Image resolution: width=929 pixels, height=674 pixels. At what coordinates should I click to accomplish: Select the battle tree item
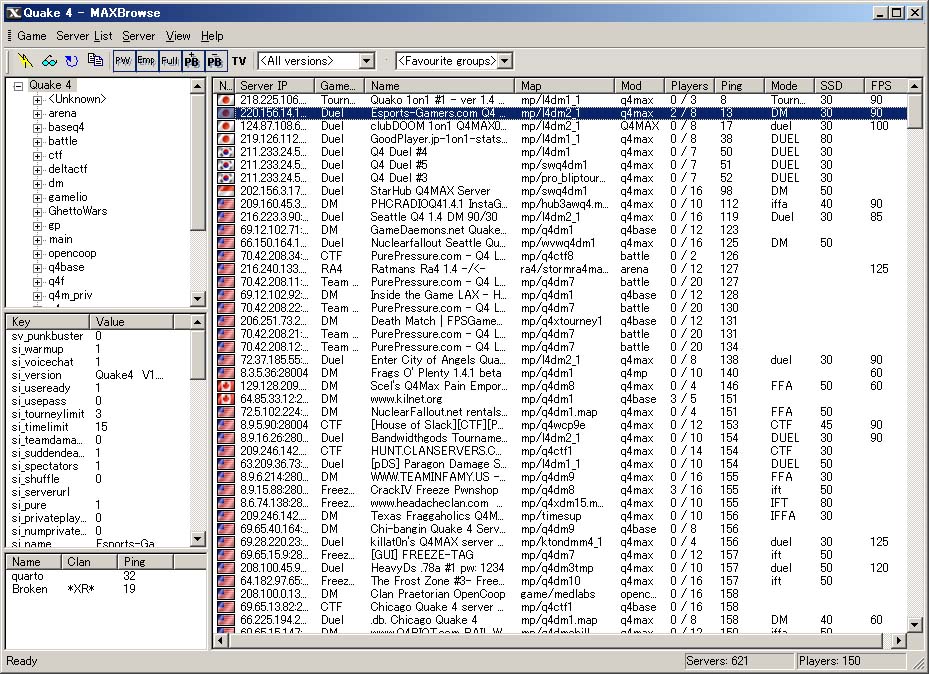pyautogui.click(x=63, y=141)
